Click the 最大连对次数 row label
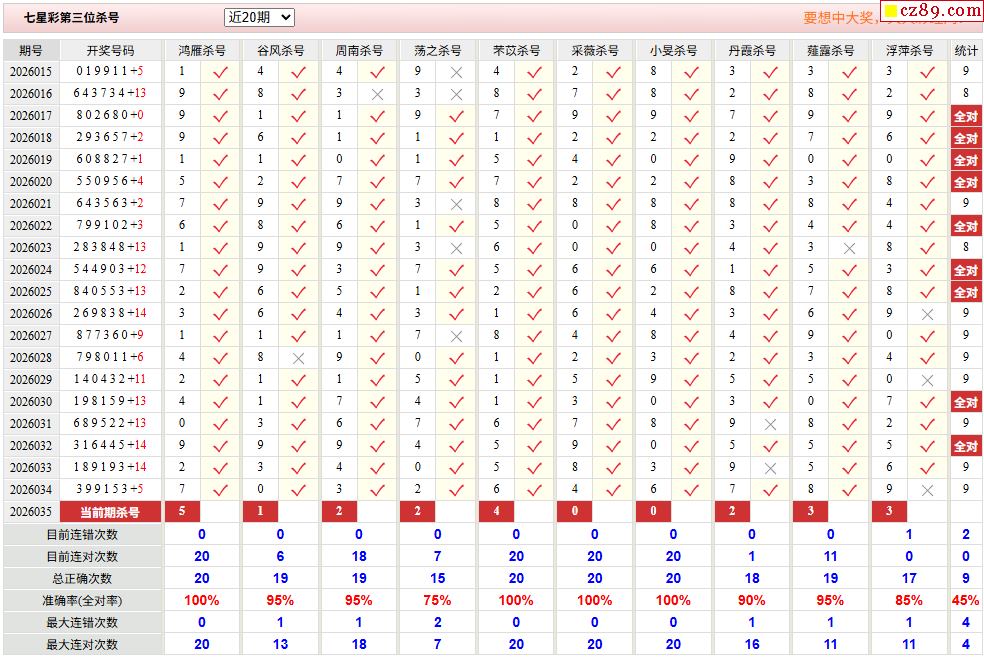 pyautogui.click(x=83, y=644)
